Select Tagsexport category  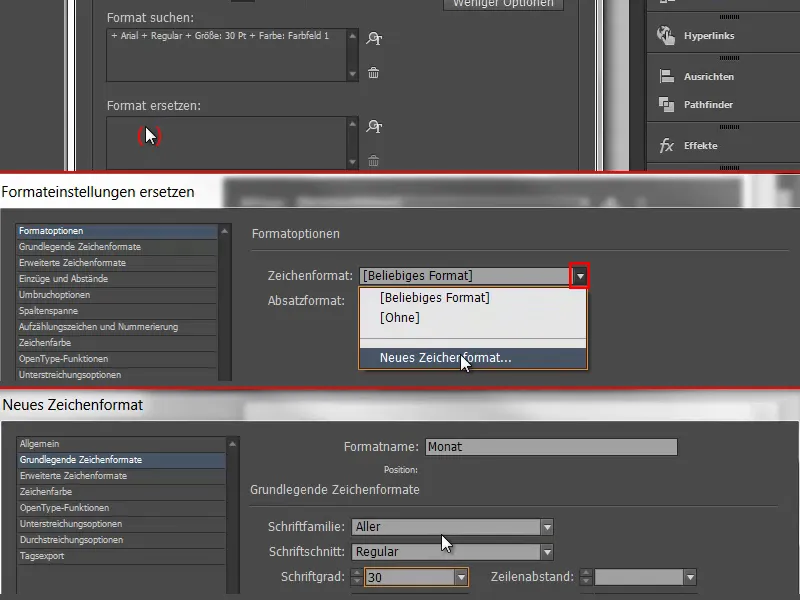[121, 556]
